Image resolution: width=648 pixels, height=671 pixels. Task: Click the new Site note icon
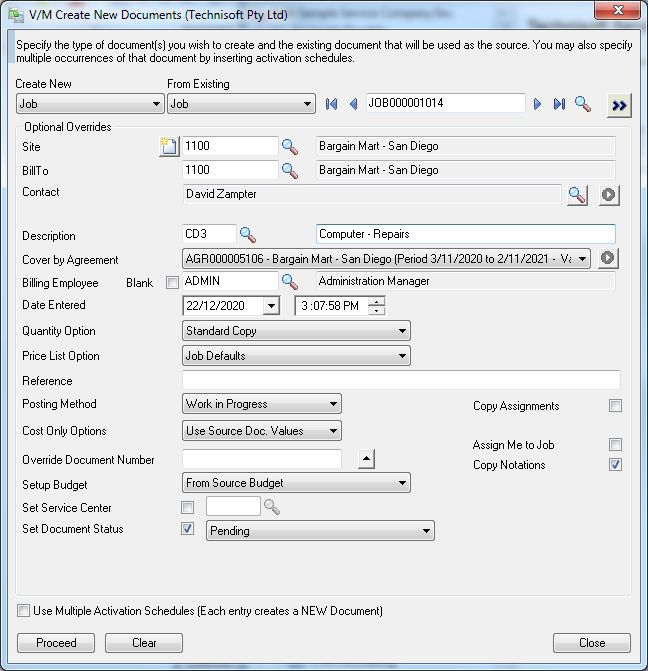(x=169, y=146)
